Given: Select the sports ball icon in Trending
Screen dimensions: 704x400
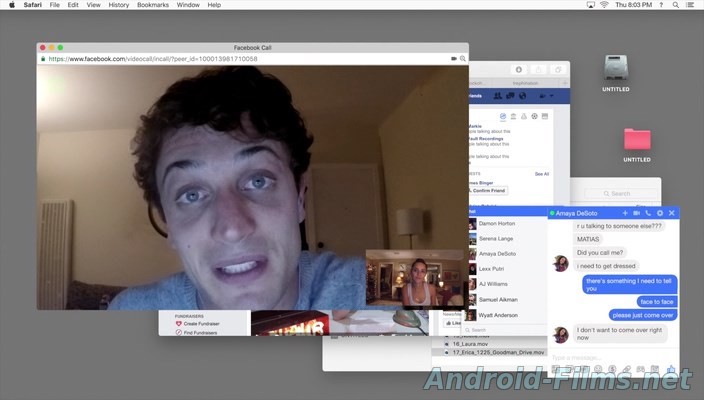Looking at the screenshot, I should tap(534, 116).
